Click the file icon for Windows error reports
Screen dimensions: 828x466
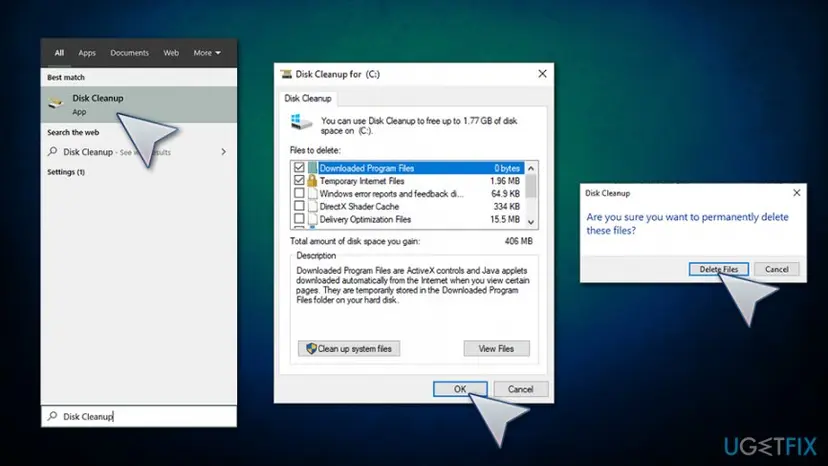[313, 193]
